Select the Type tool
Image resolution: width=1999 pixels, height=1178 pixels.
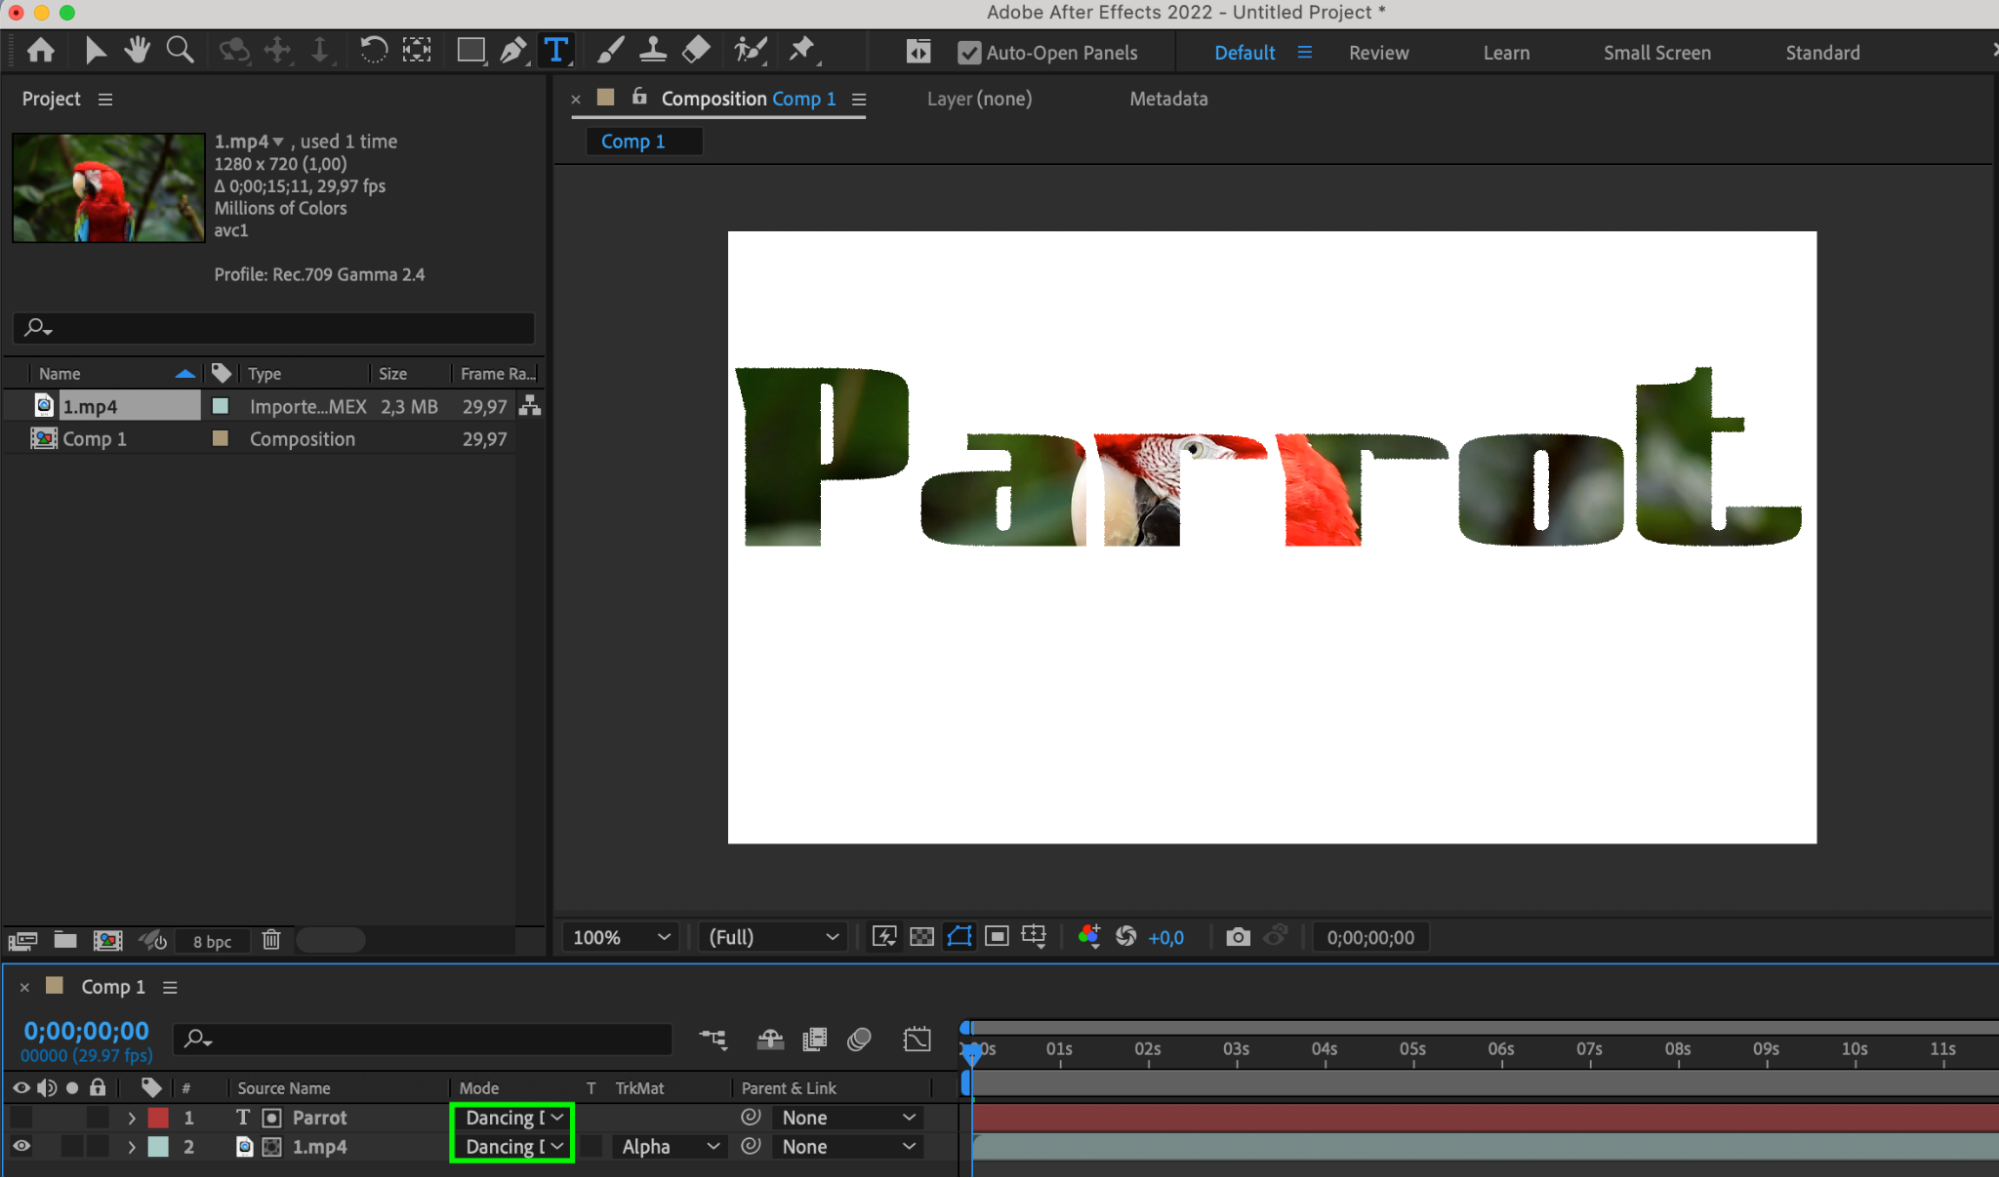coord(556,50)
